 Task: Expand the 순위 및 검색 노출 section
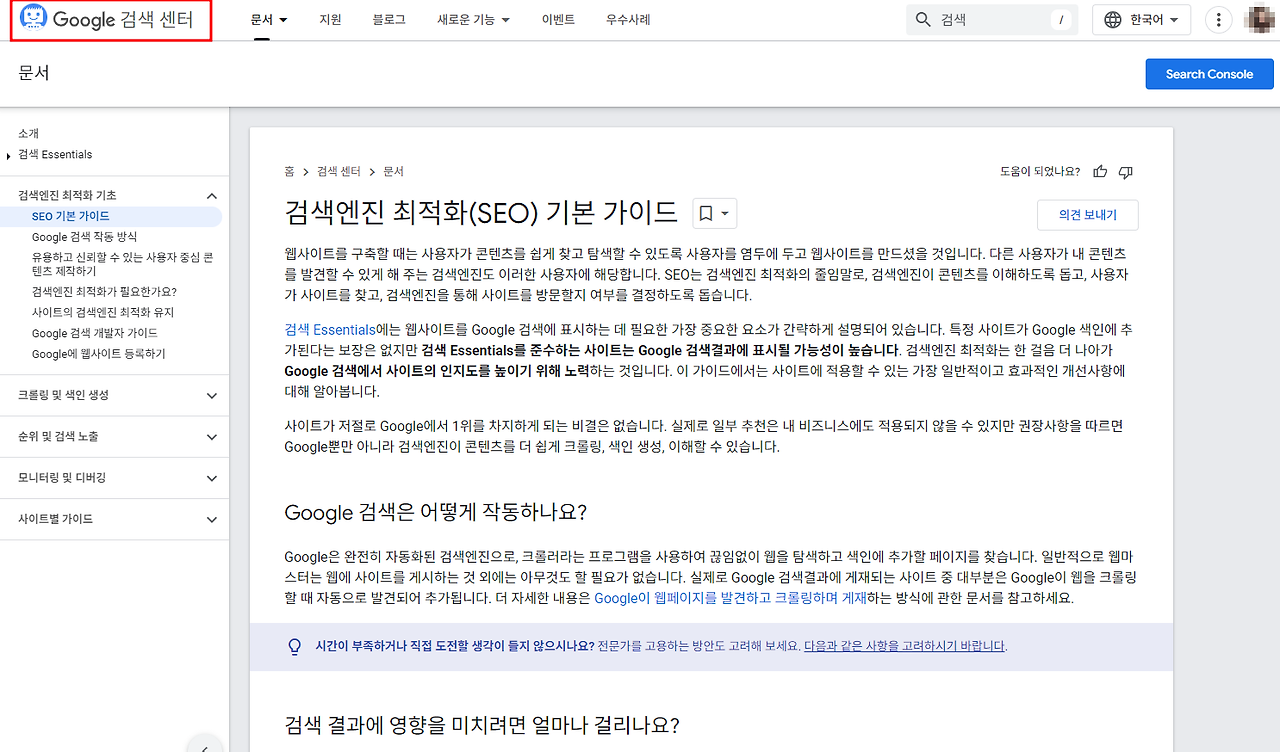[x=211, y=437]
